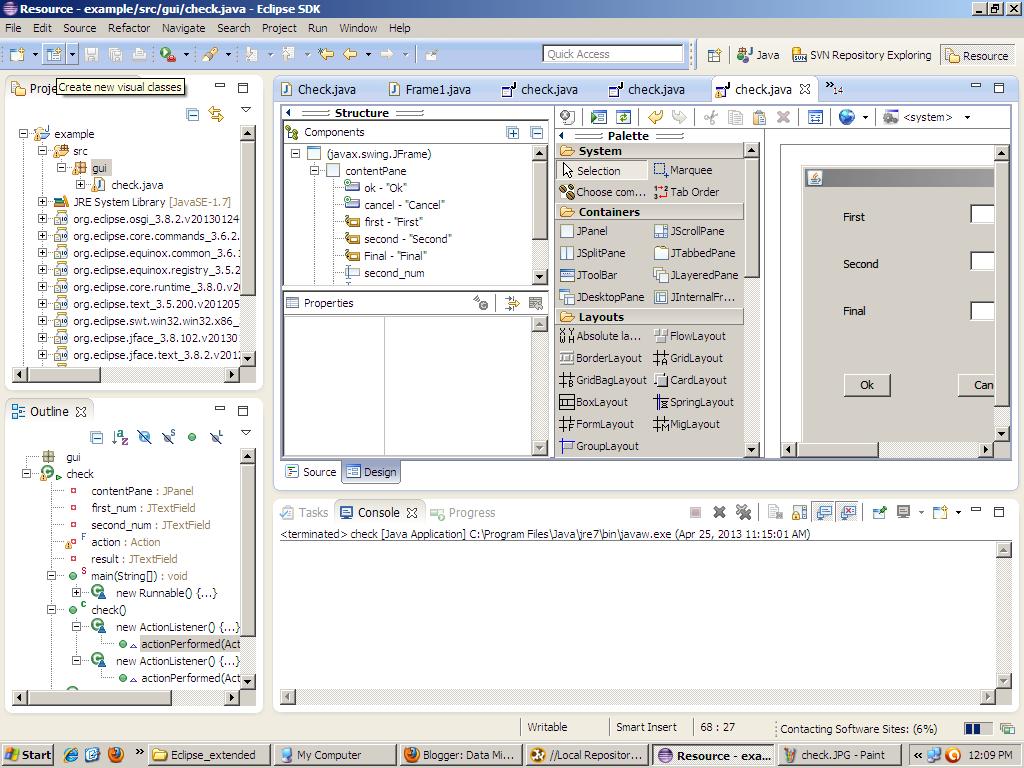This screenshot has height=768, width=1024.
Task: Collapse the Layouts palette category
Action: pos(650,317)
